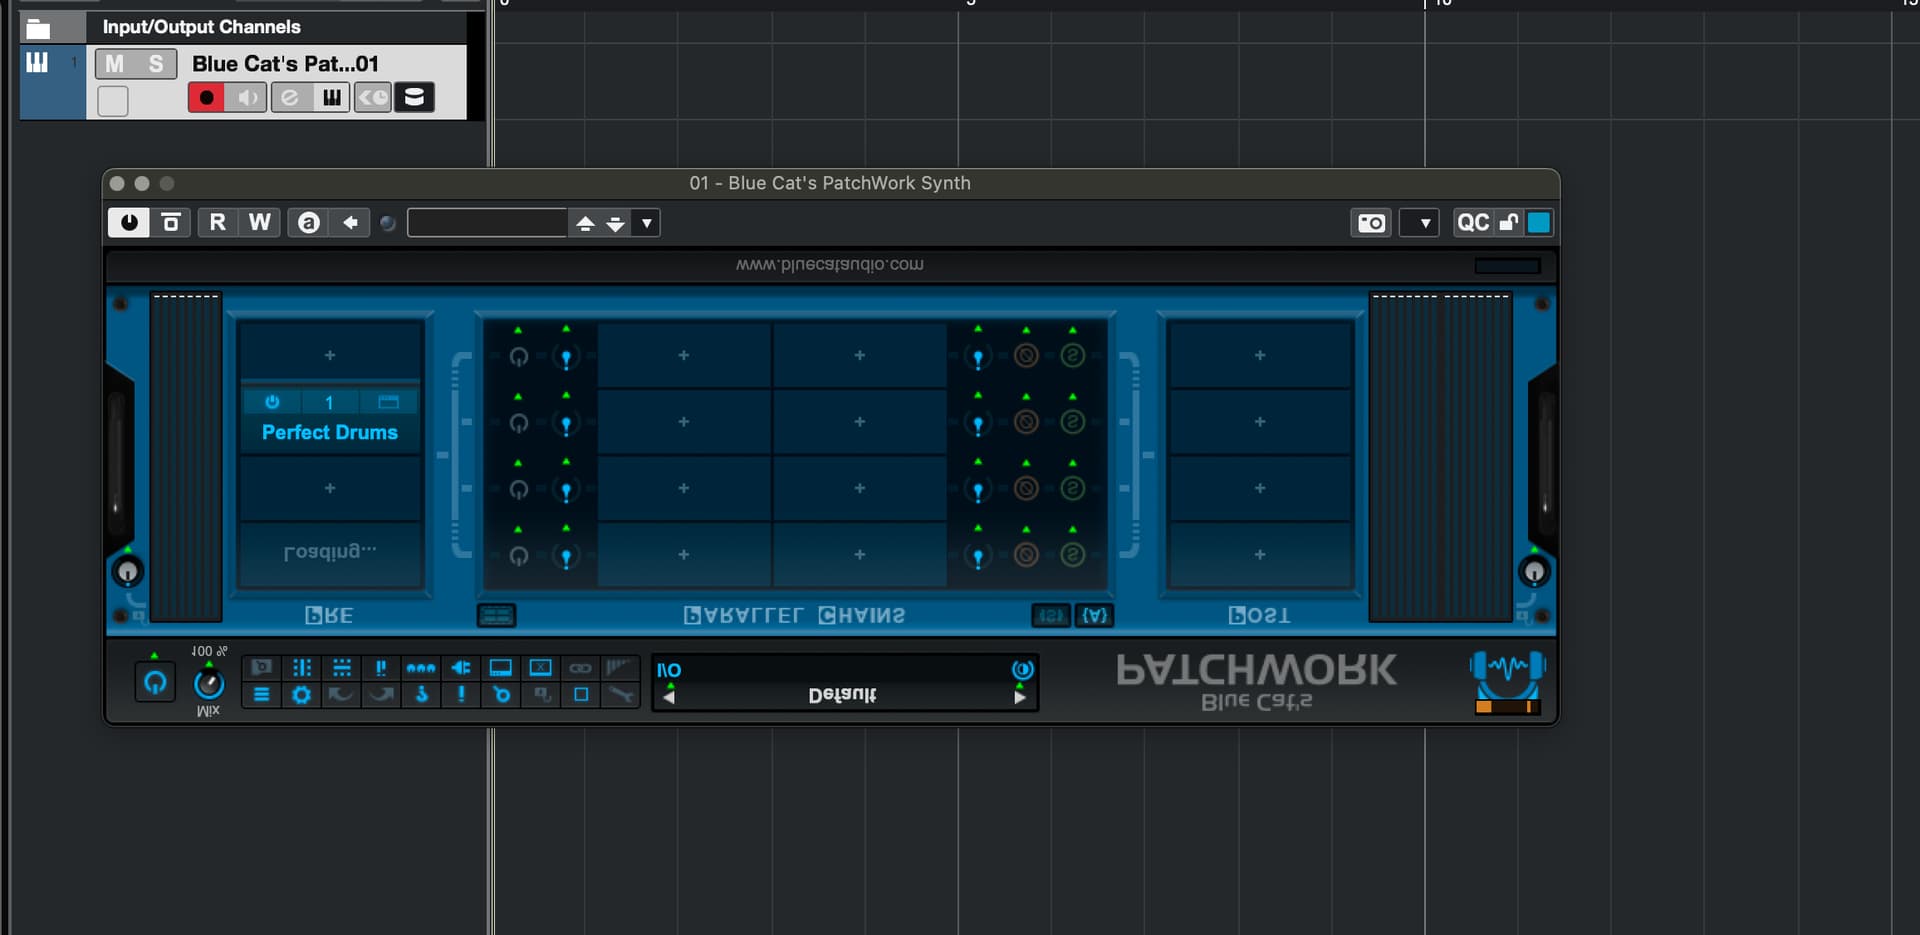Toggle record enable on the instrument track
This screenshot has width=1920, height=935.
click(x=206, y=98)
